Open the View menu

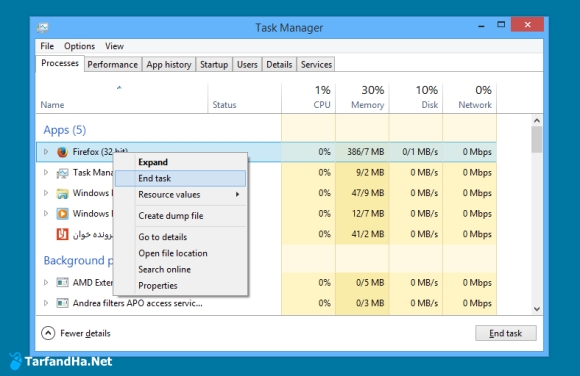[114, 46]
